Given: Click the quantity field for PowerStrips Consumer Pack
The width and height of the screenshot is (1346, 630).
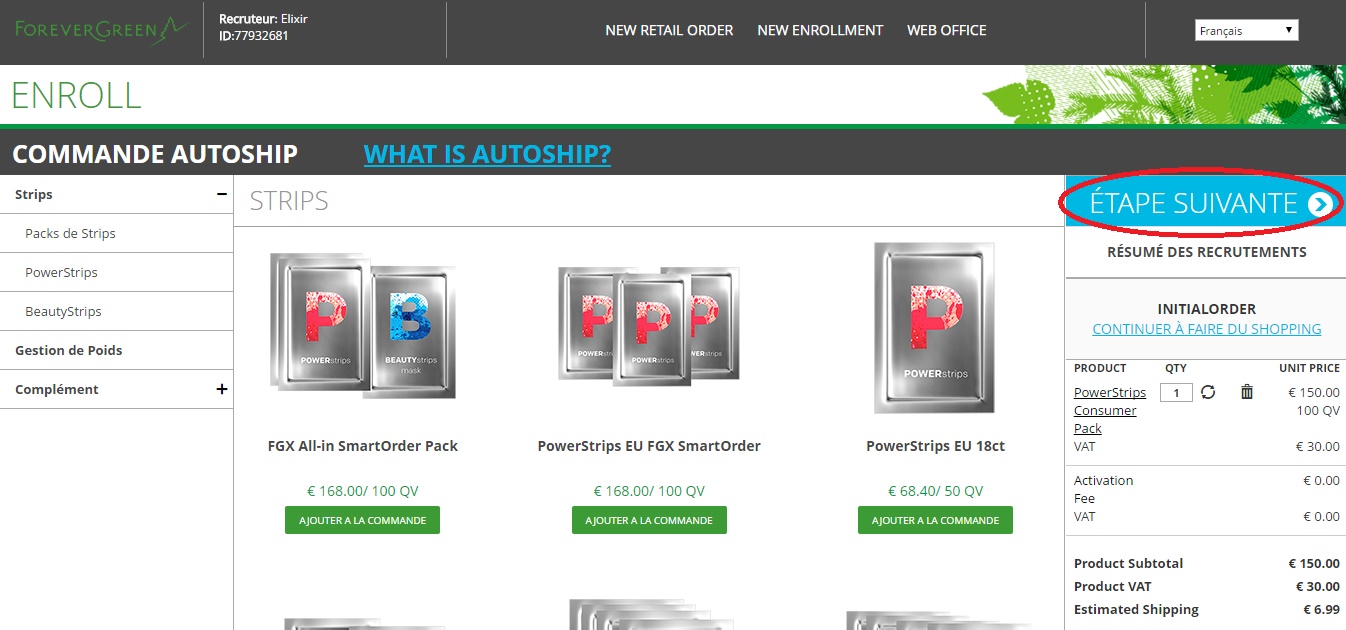Looking at the screenshot, I should [x=1176, y=393].
